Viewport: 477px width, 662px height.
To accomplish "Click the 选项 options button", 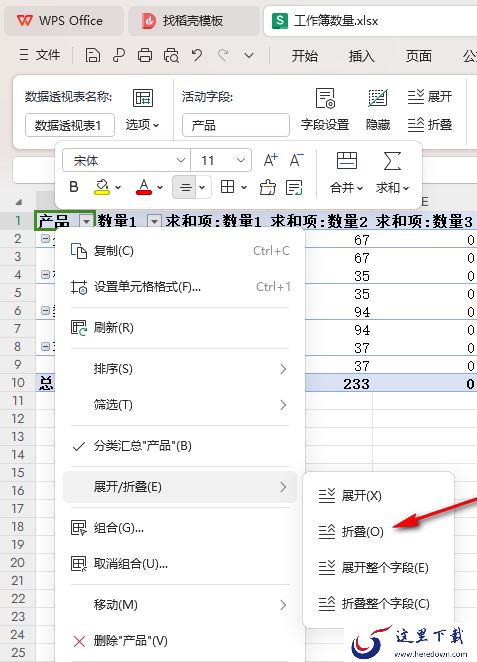I will (143, 125).
